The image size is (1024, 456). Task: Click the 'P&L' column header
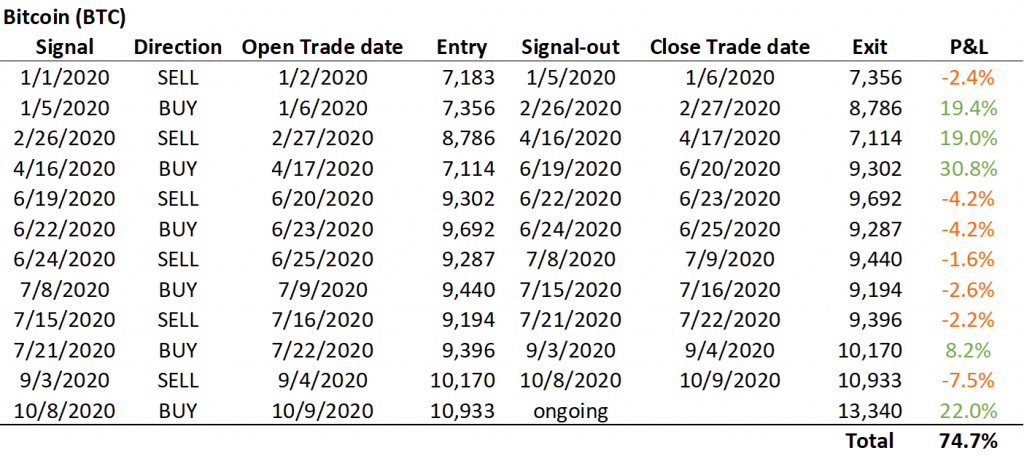pos(970,47)
